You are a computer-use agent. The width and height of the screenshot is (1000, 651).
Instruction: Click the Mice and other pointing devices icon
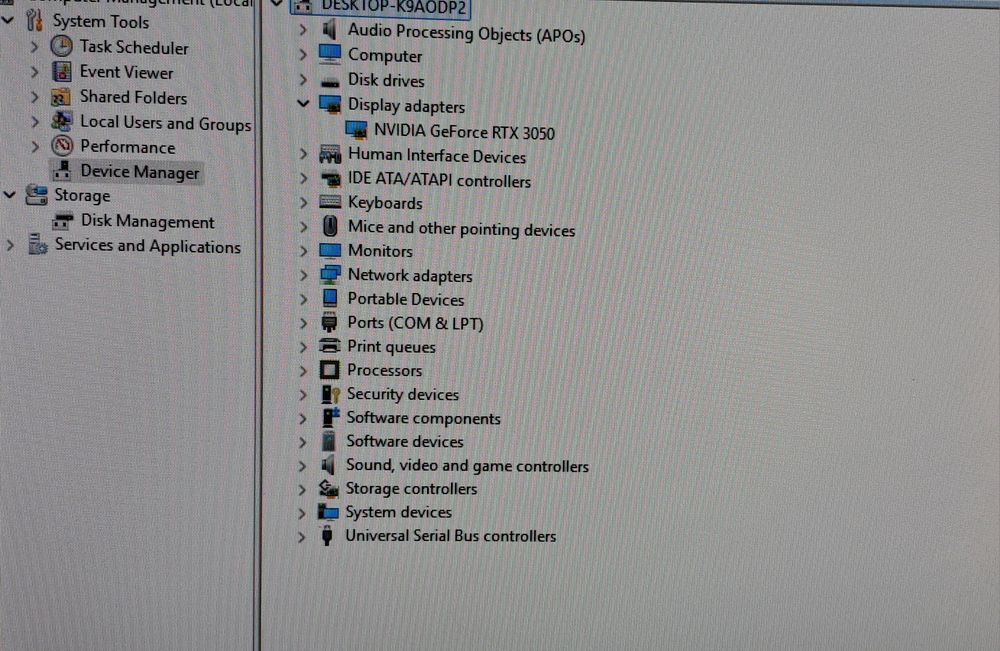tap(330, 226)
